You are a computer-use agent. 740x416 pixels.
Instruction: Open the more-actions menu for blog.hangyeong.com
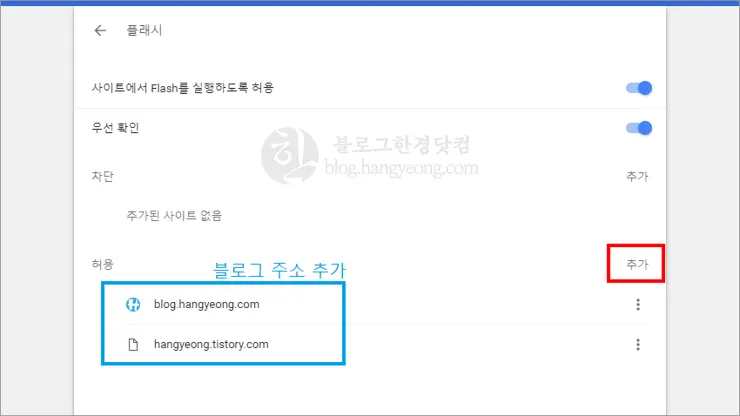pos(638,305)
